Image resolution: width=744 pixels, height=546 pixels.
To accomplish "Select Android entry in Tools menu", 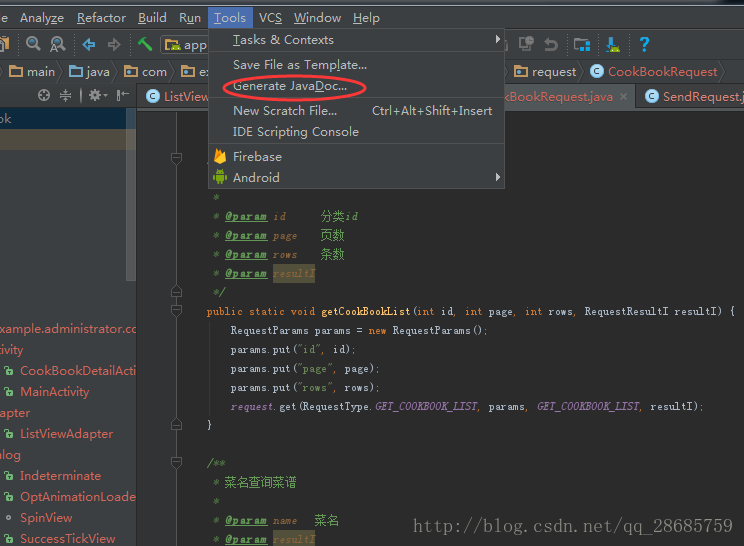I will pos(356,177).
